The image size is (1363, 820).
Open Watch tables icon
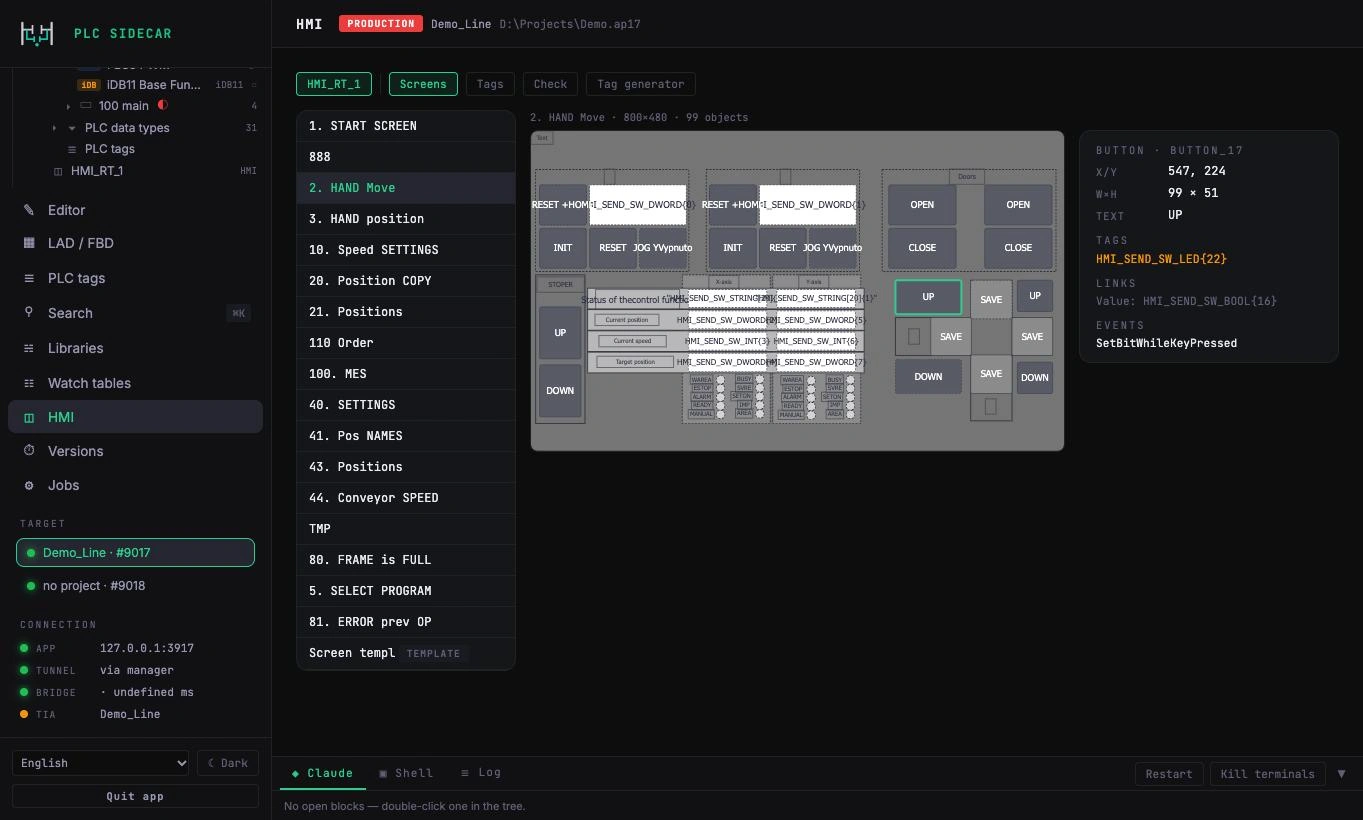pos(29,383)
